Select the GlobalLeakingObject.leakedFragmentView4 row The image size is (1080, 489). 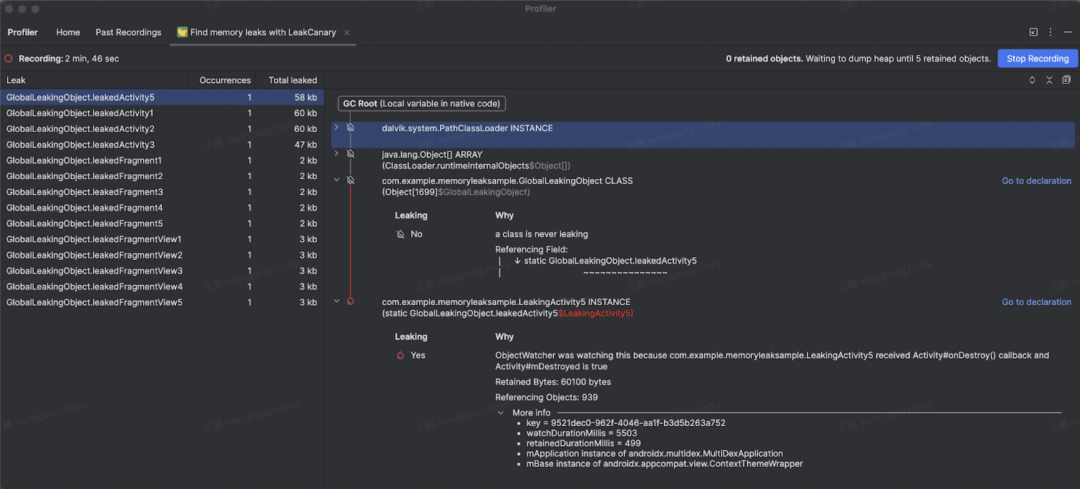[x=162, y=287]
